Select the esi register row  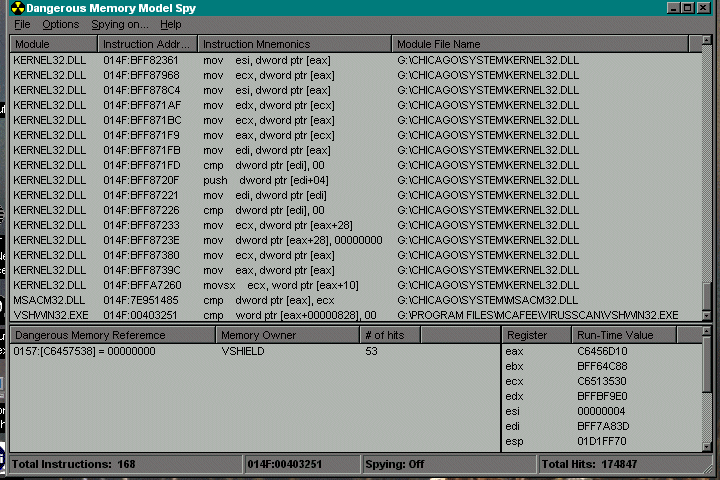tap(602, 411)
